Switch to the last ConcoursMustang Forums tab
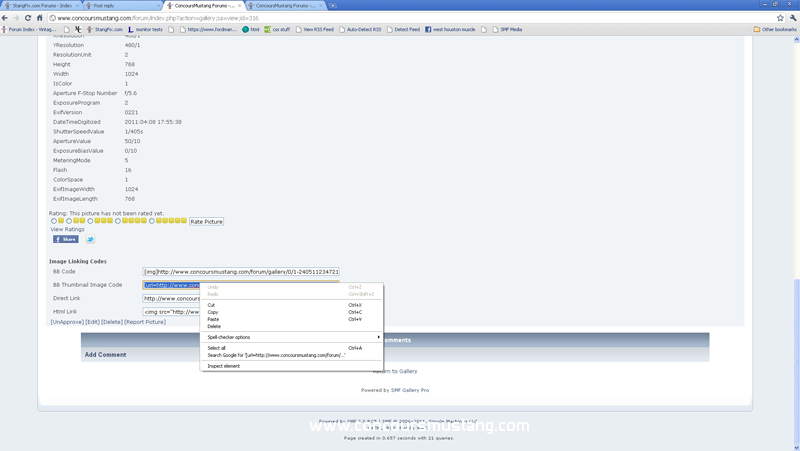800x451 pixels. tap(285, 6)
